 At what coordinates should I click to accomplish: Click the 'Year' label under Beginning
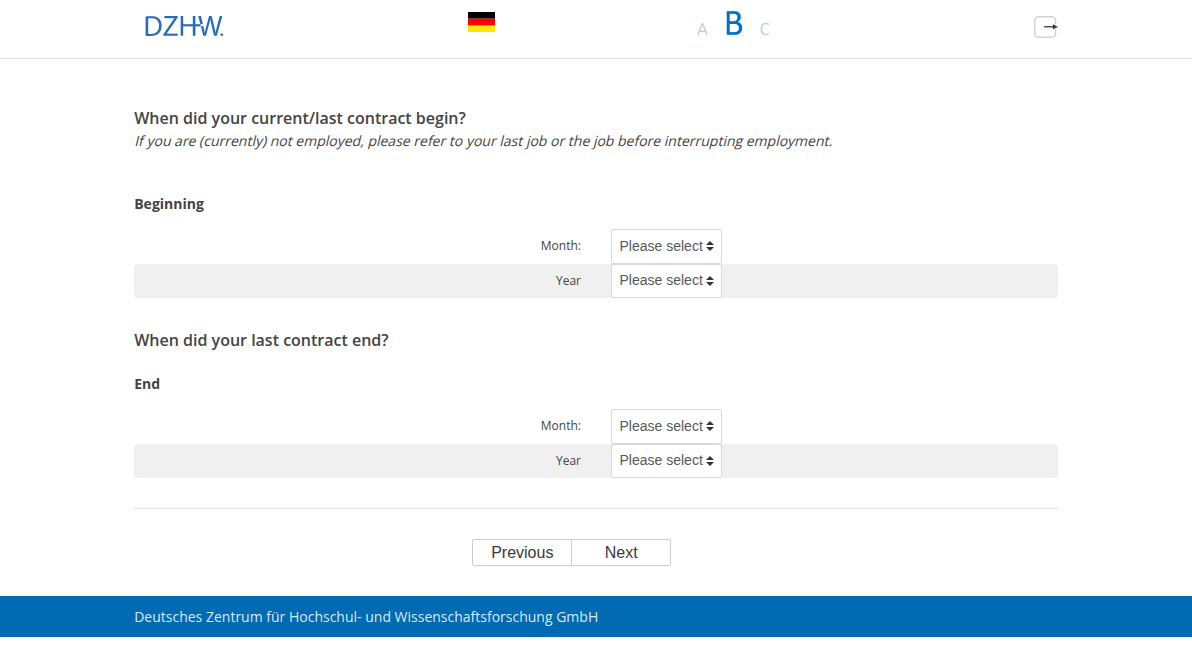[568, 280]
